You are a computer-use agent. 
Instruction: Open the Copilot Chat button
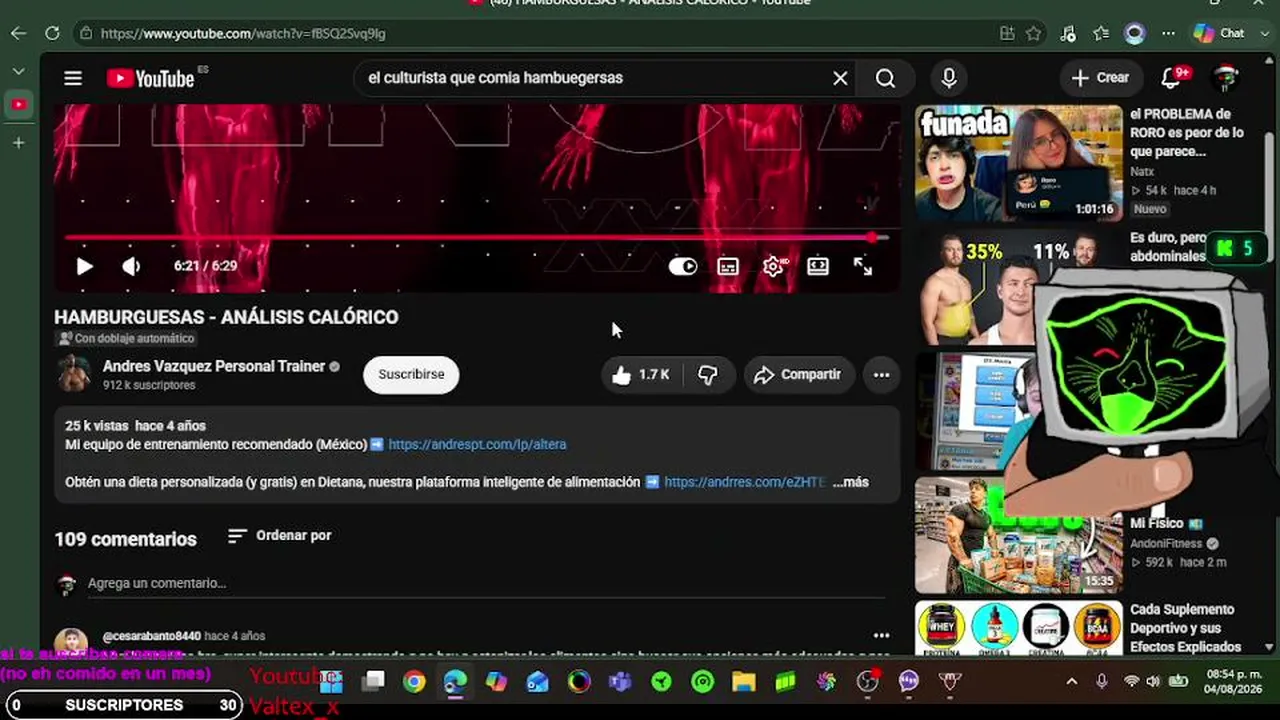click(1220, 33)
